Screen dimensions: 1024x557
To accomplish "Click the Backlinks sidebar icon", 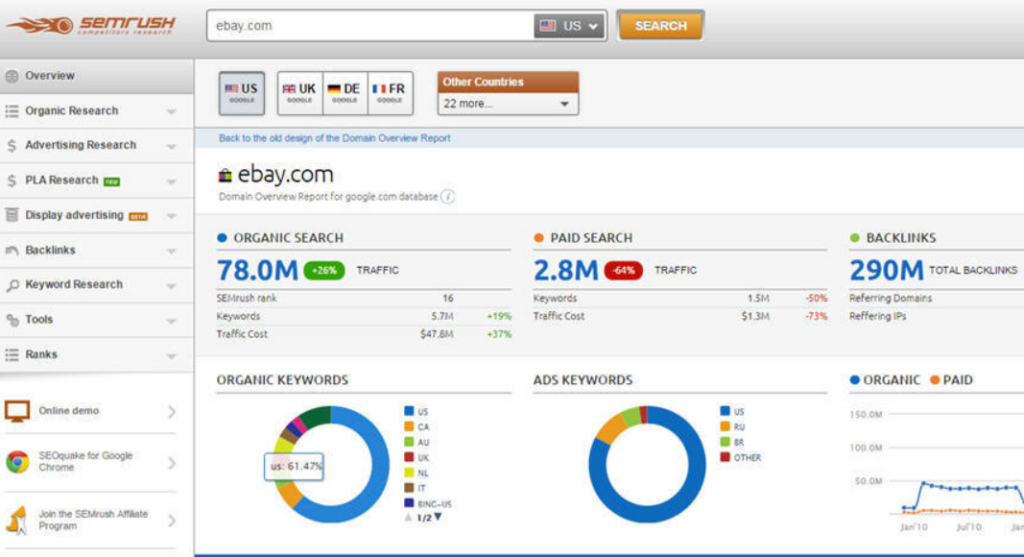I will [x=12, y=250].
